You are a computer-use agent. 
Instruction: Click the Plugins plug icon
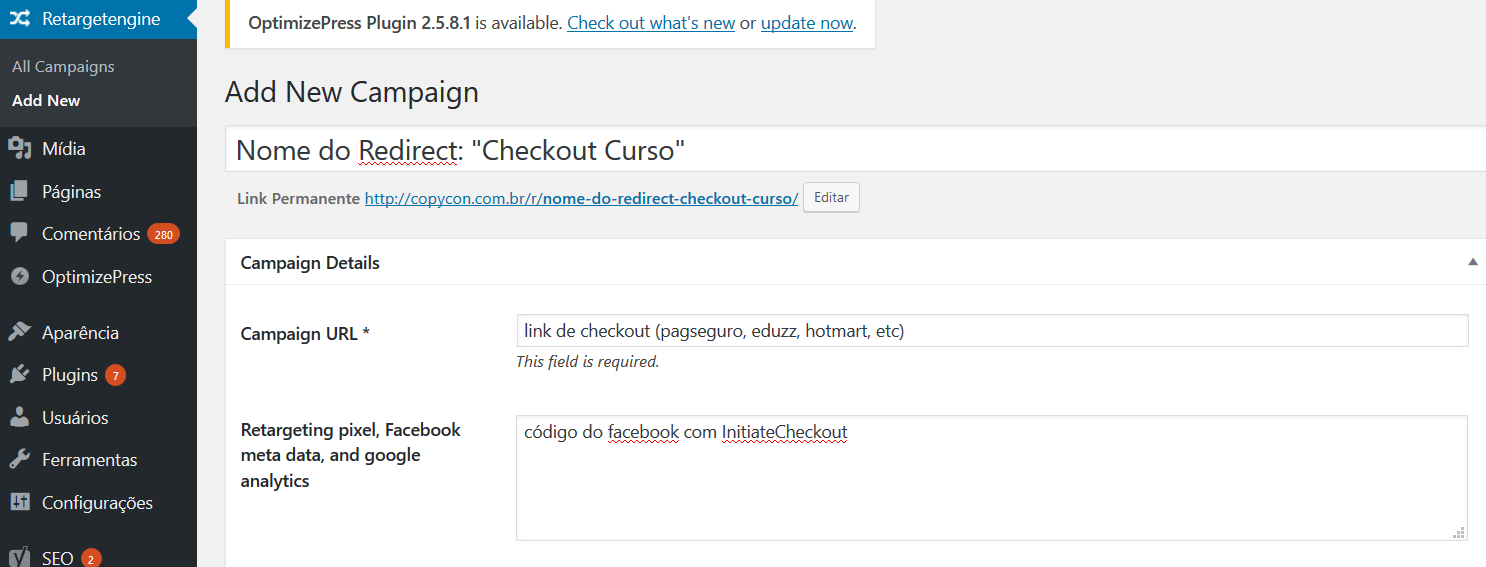click(x=20, y=375)
